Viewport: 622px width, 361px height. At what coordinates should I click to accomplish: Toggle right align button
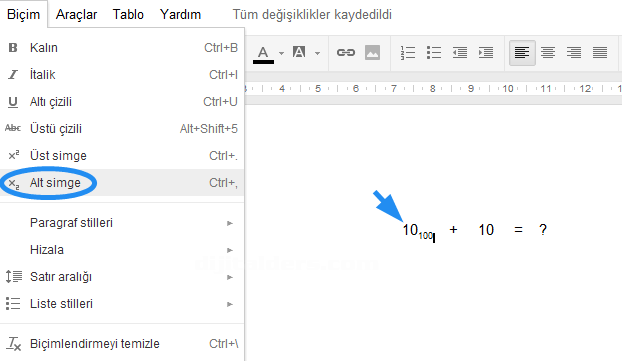click(x=574, y=52)
